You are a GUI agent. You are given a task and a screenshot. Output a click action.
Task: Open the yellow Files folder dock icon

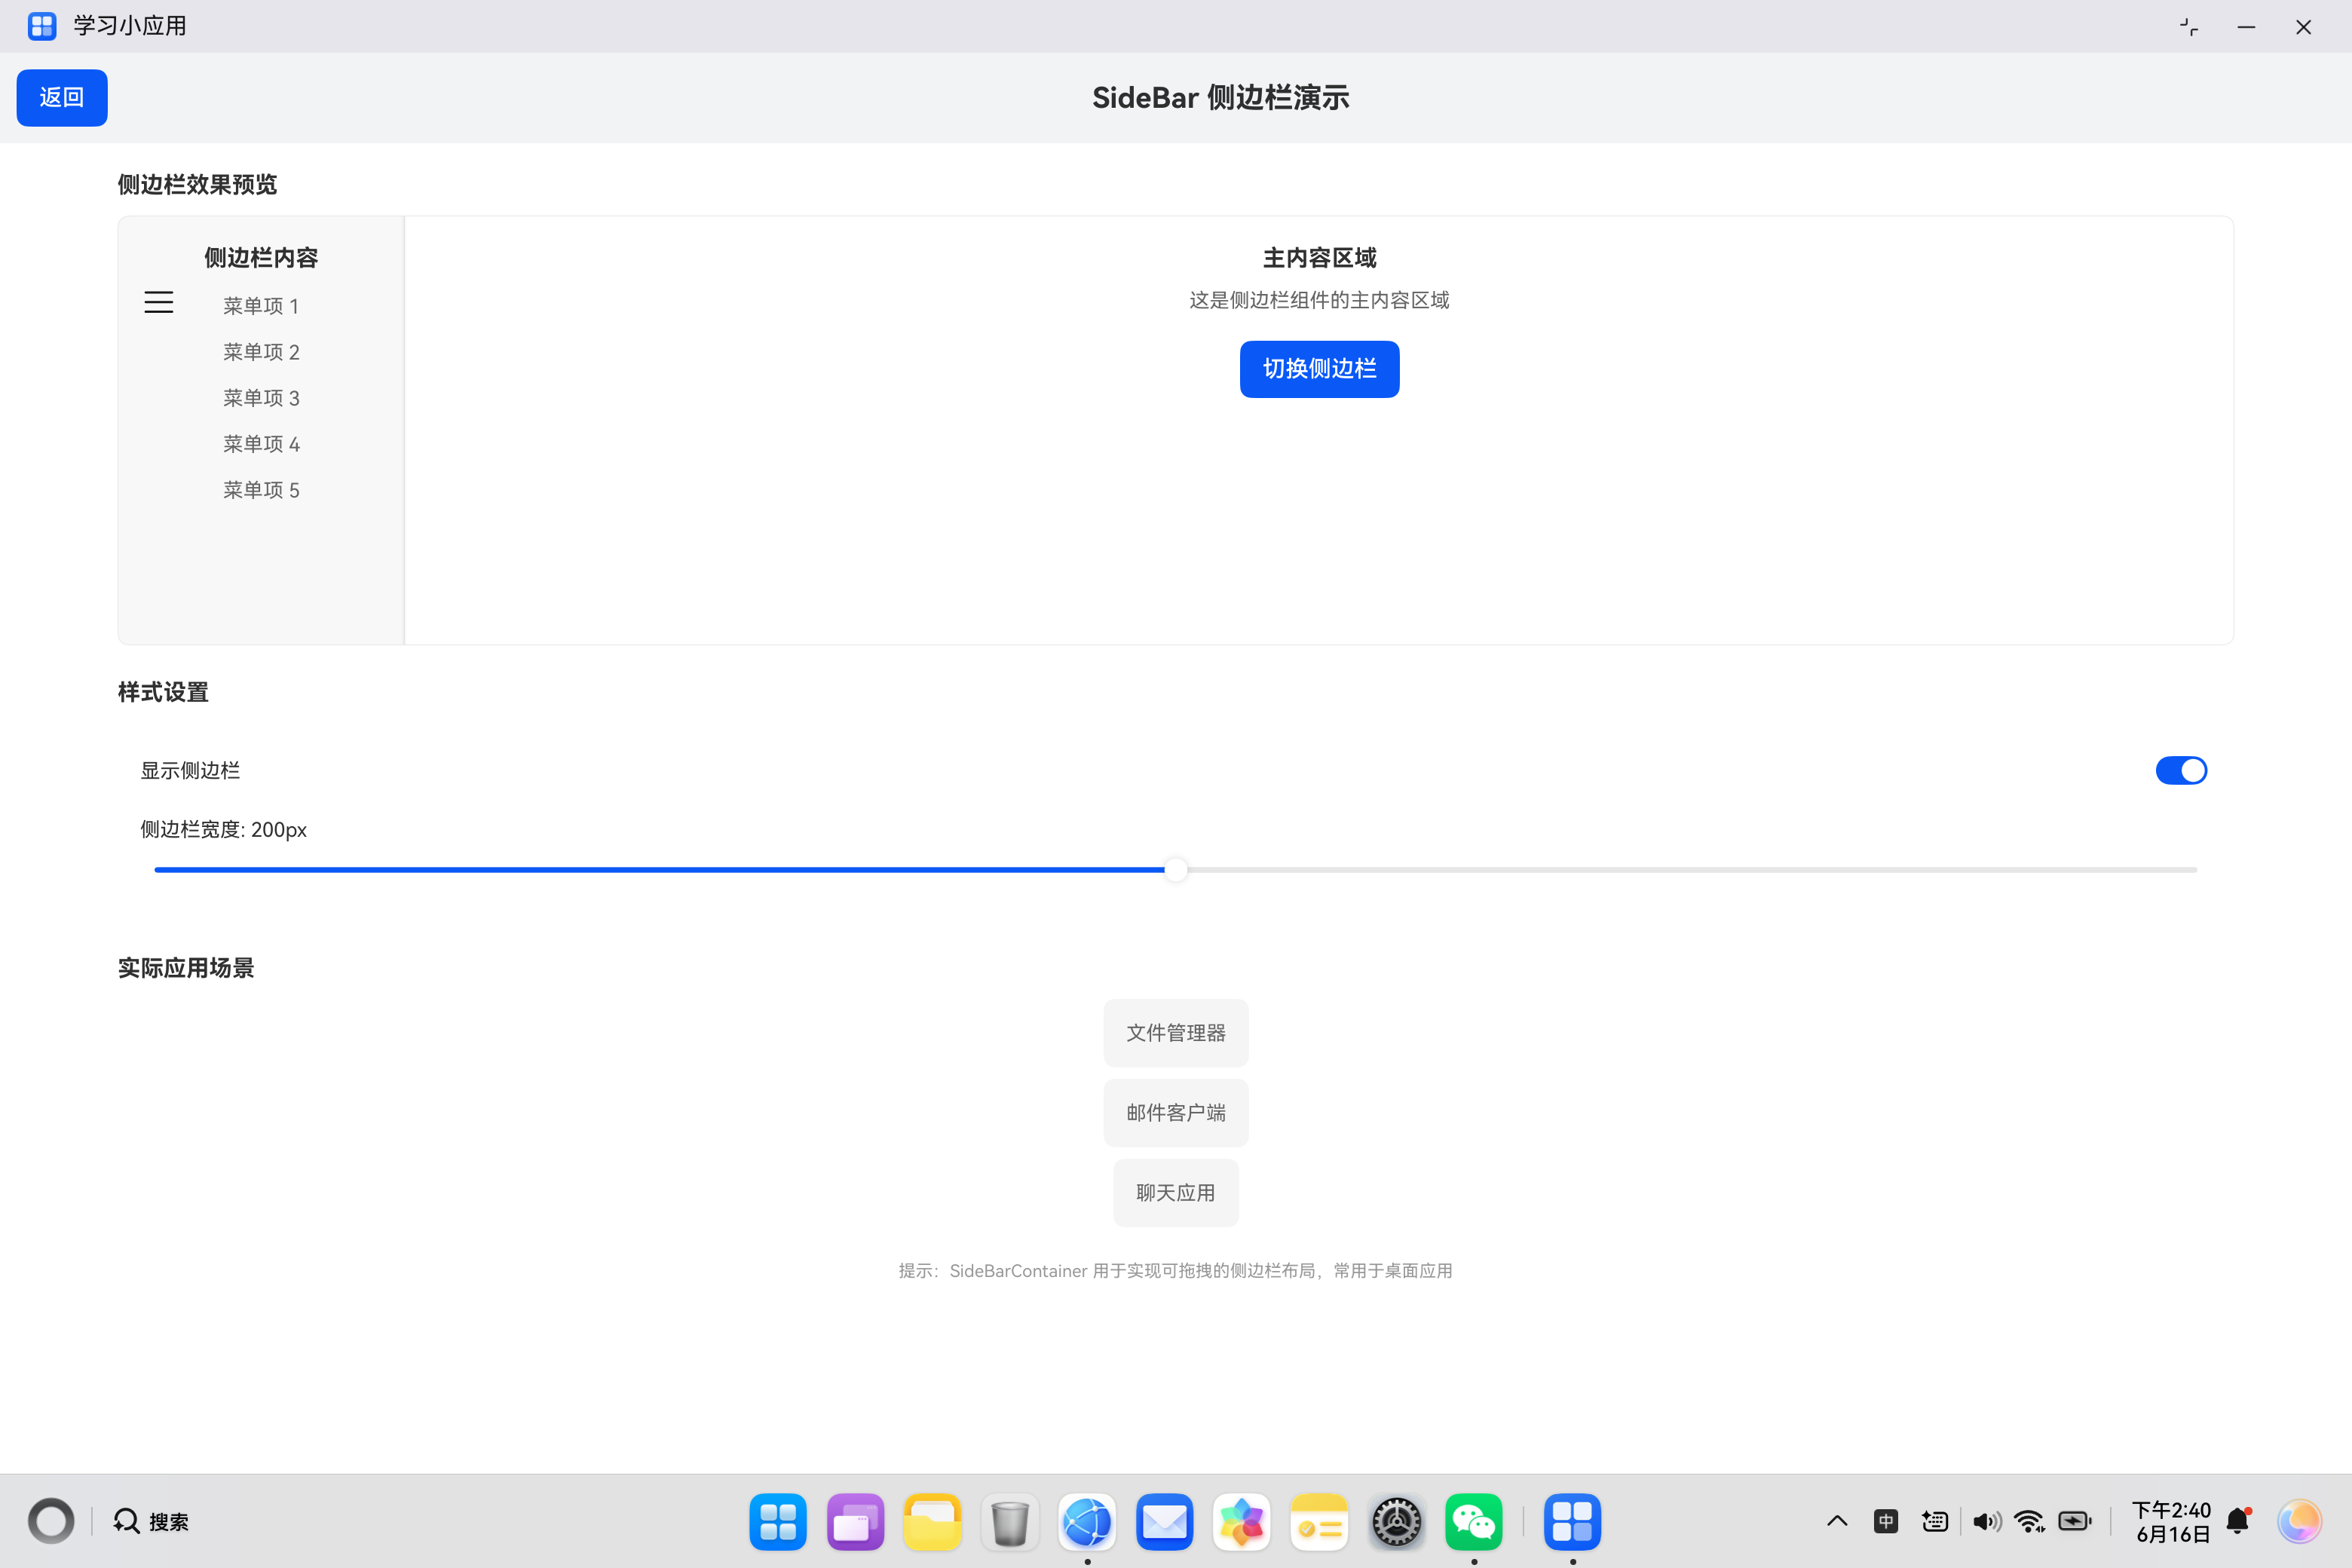tap(932, 1522)
